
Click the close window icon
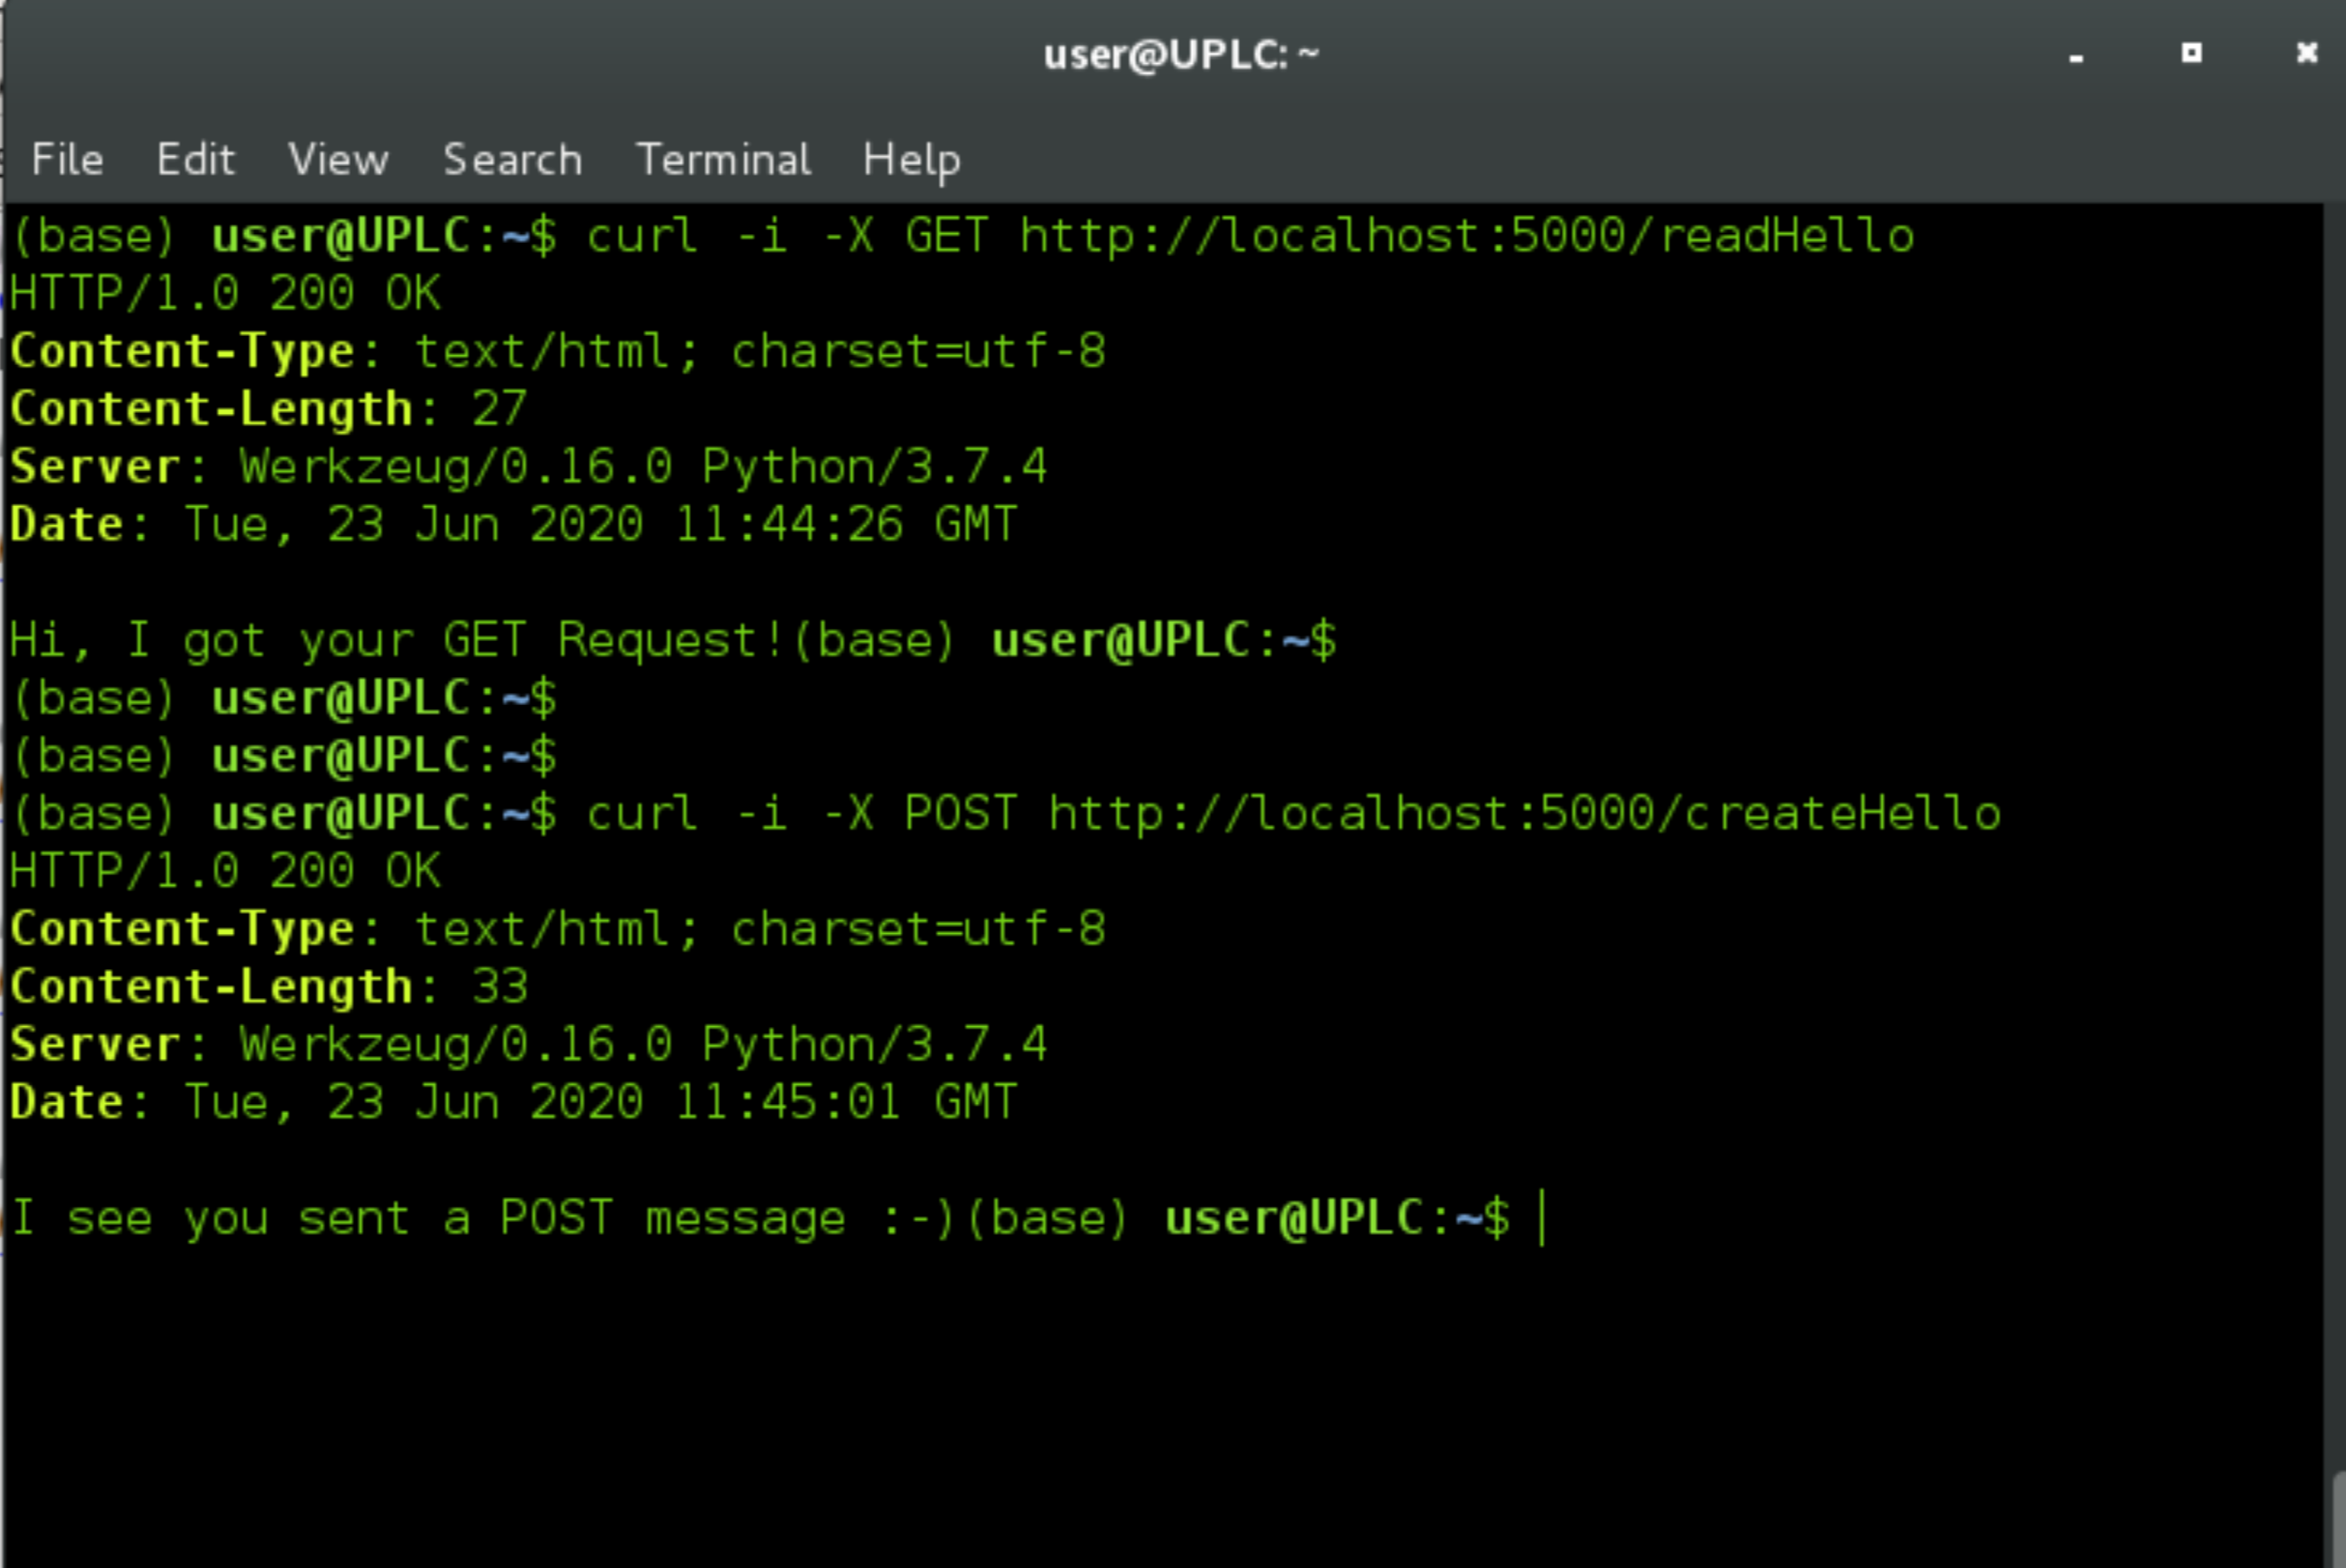(2307, 53)
